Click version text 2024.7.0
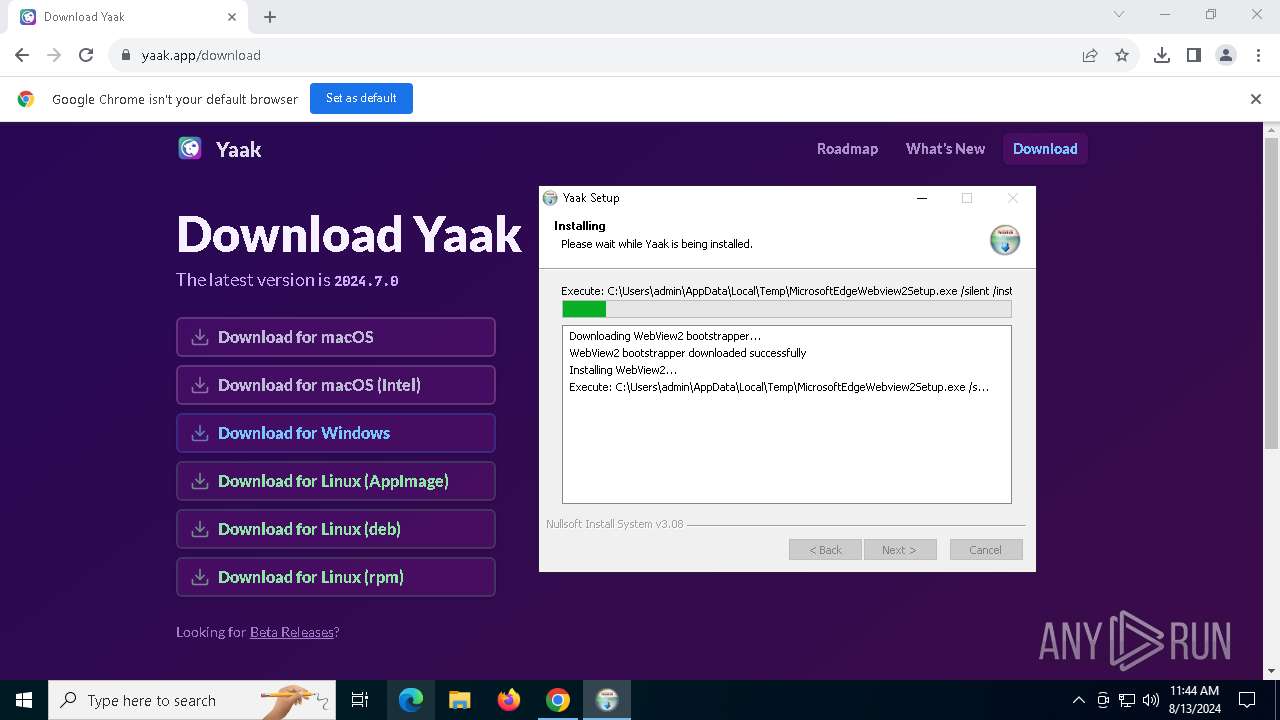Screen dimensions: 1280x720 [366, 281]
